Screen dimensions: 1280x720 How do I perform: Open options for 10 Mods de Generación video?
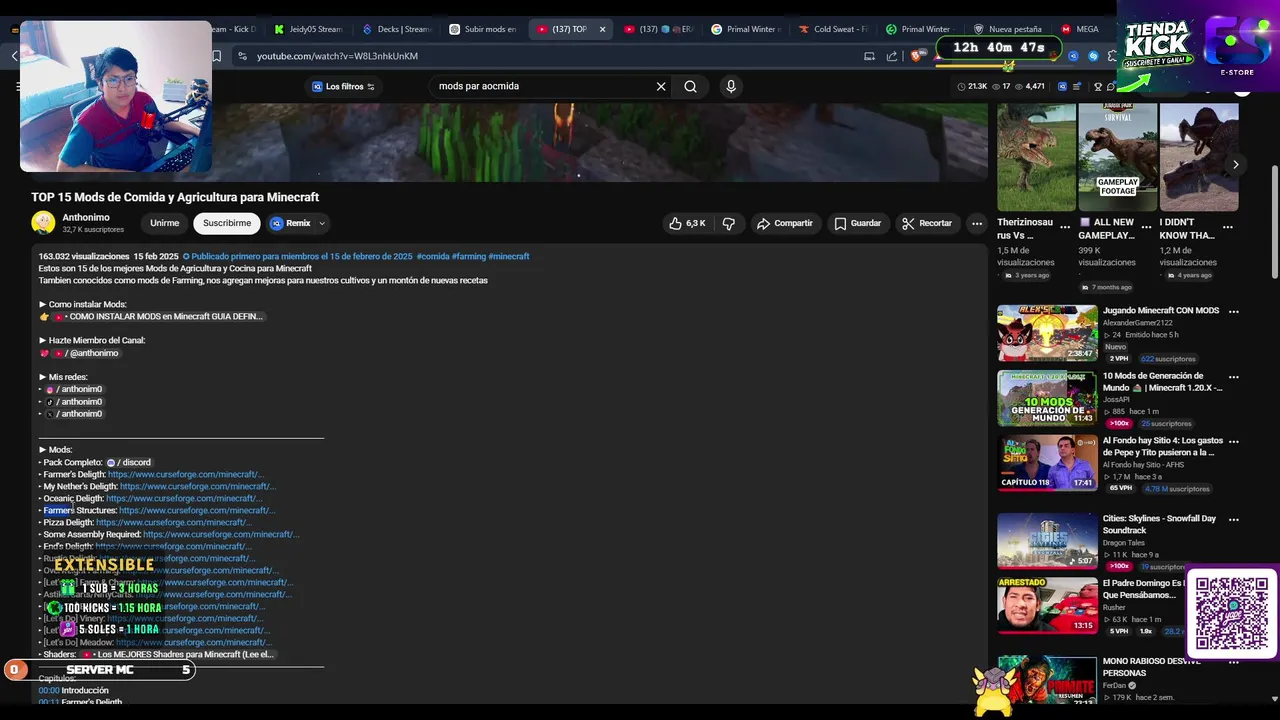tap(1233, 377)
